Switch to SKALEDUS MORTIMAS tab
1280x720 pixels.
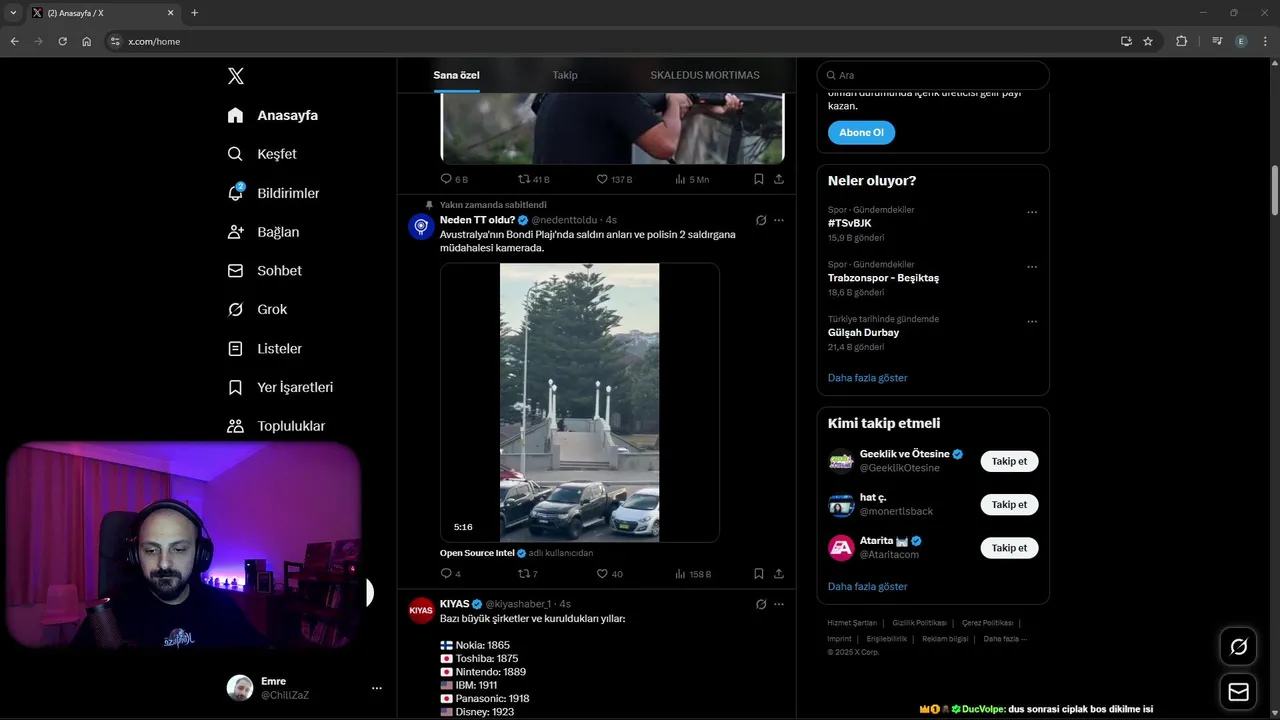(705, 75)
